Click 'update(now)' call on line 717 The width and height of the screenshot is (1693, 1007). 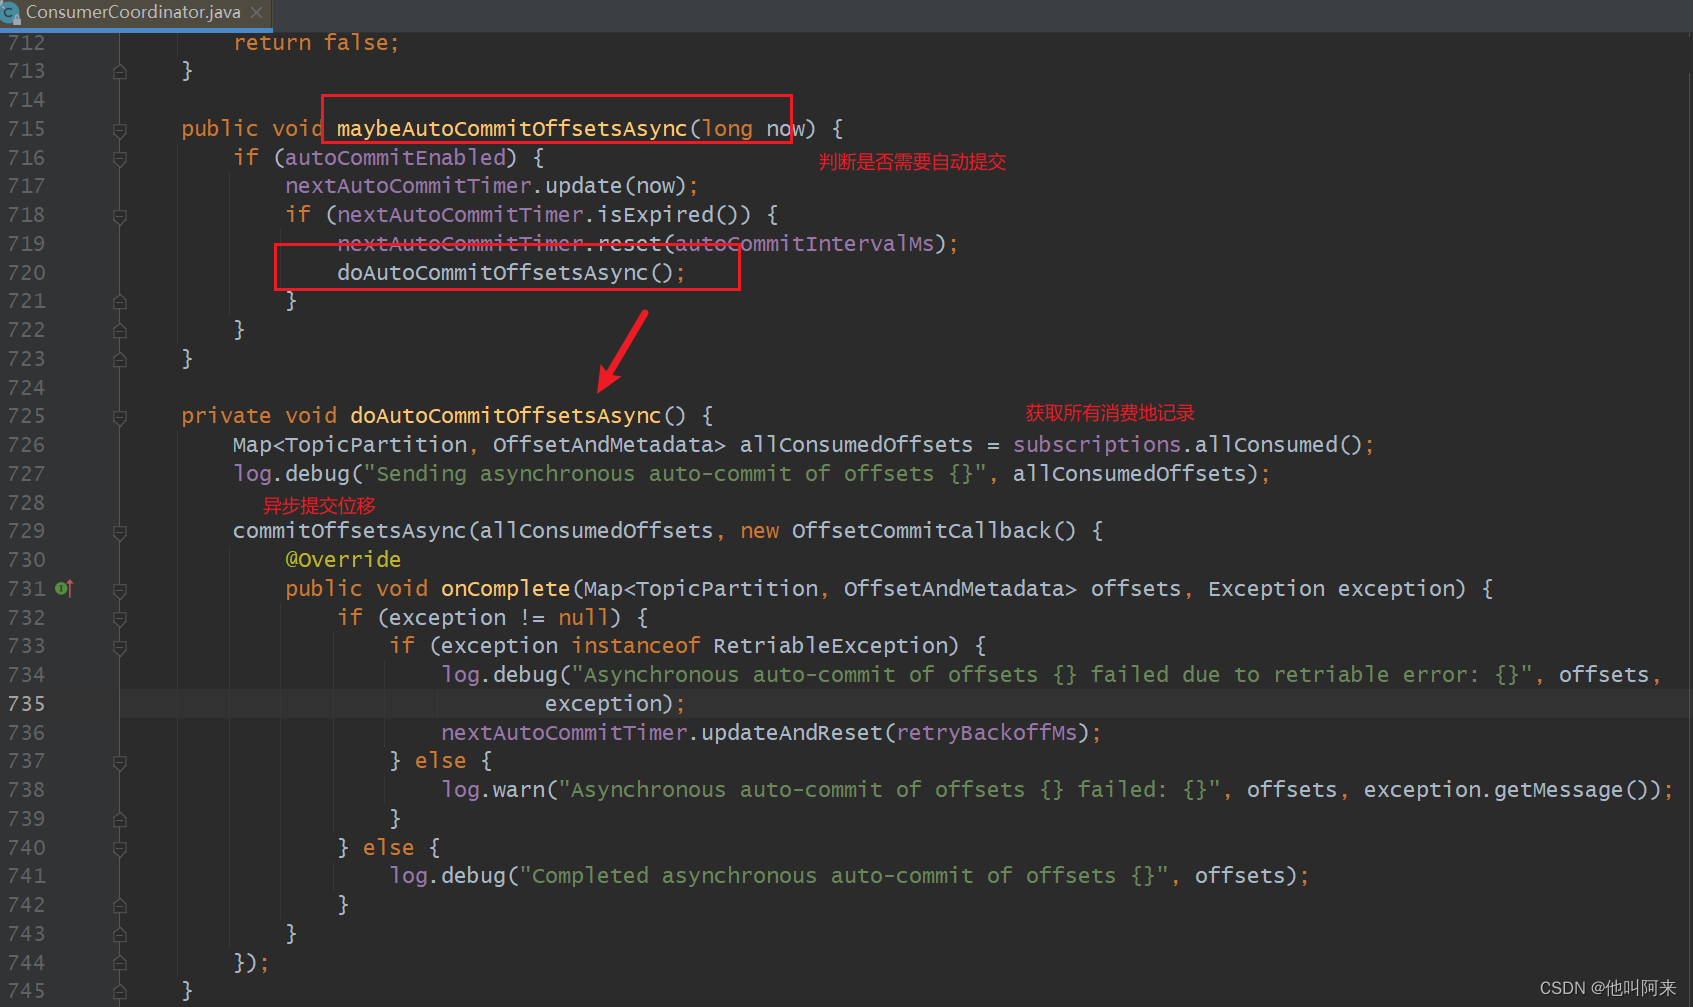(615, 186)
